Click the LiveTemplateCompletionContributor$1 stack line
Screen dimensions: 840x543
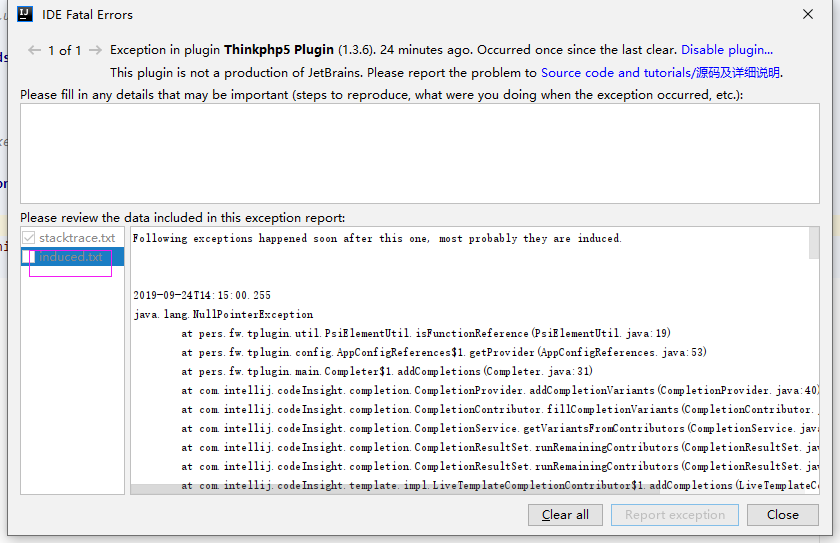tap(500, 485)
